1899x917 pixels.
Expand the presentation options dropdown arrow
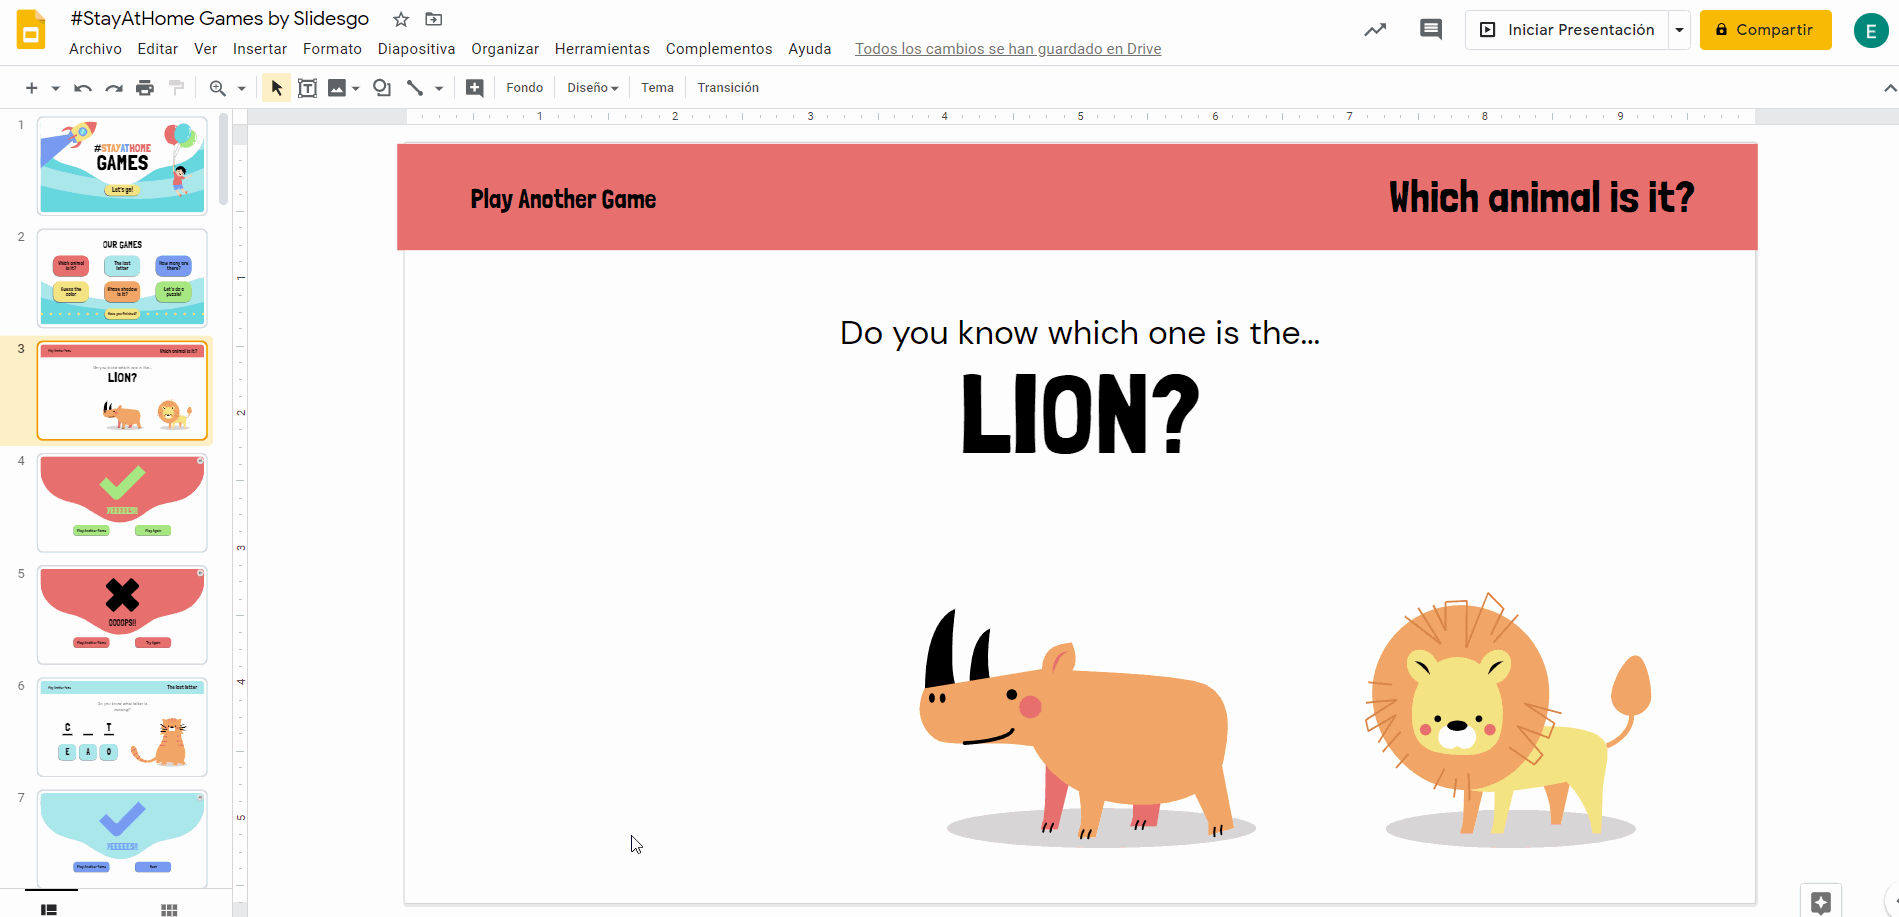(1680, 30)
